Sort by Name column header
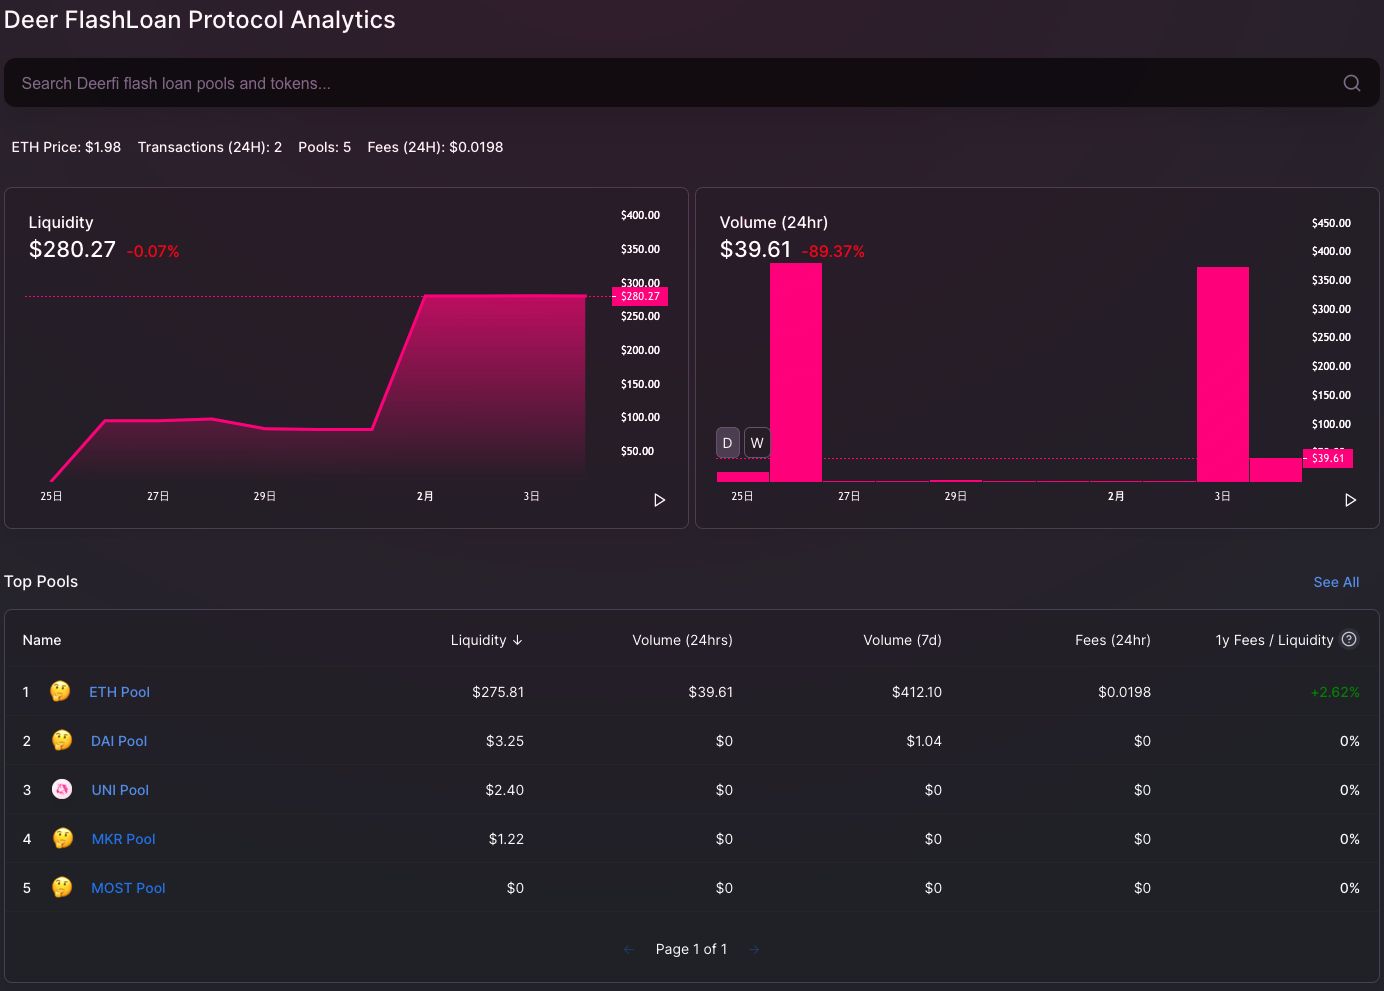1384x991 pixels. 42,640
